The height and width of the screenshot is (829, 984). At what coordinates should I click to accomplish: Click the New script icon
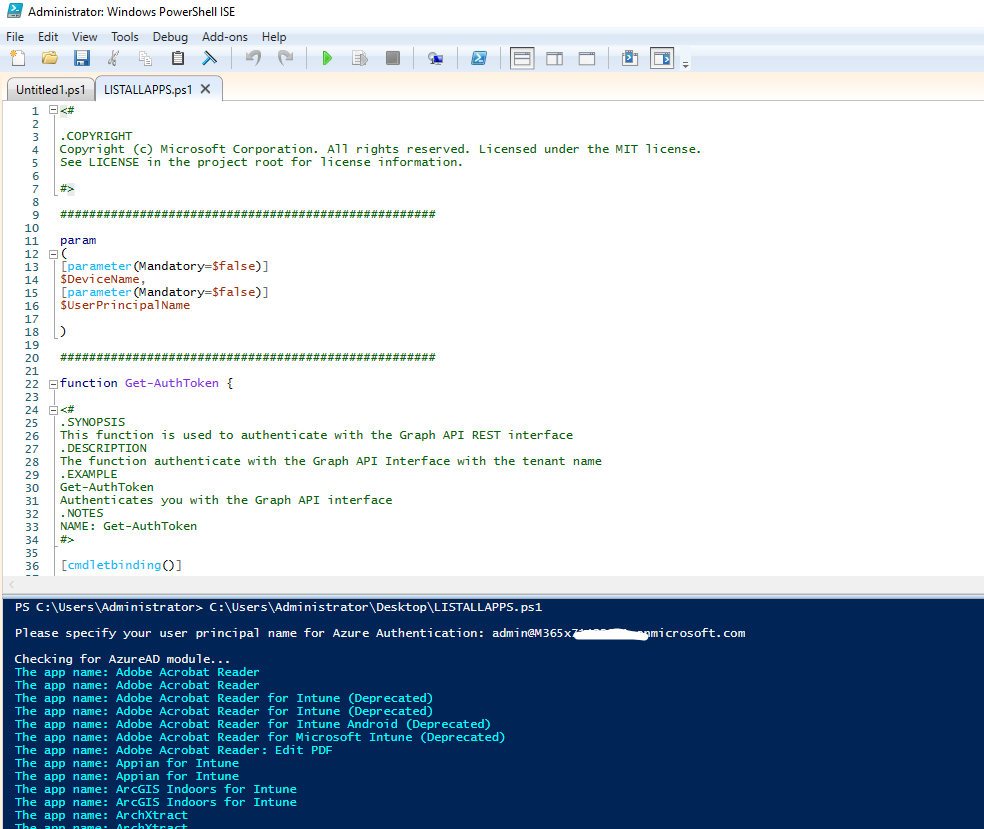pyautogui.click(x=18, y=58)
